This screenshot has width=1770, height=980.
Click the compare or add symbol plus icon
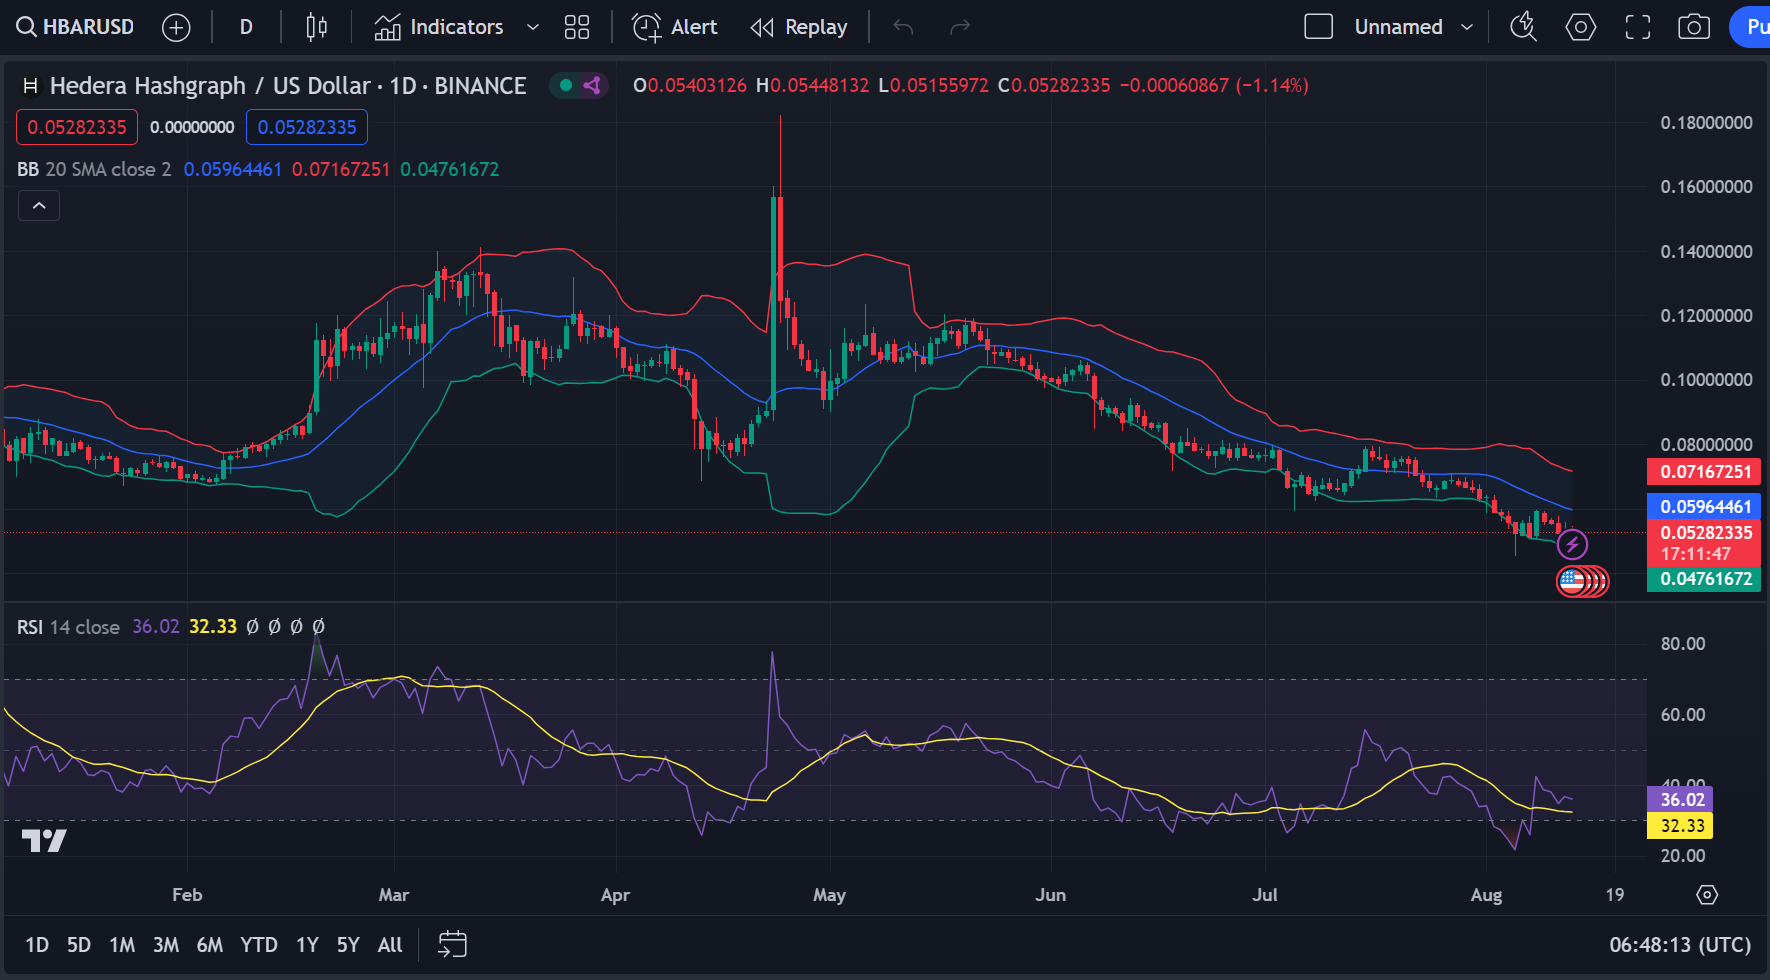click(x=176, y=27)
